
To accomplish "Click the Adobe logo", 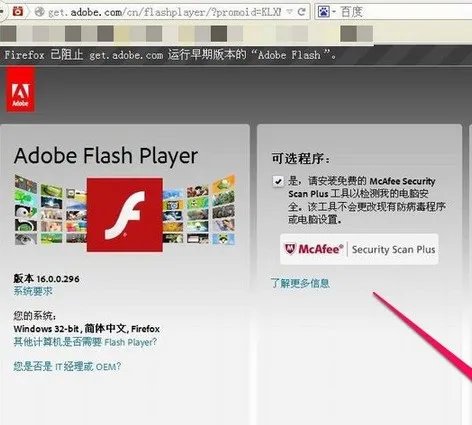I will tap(20, 90).
